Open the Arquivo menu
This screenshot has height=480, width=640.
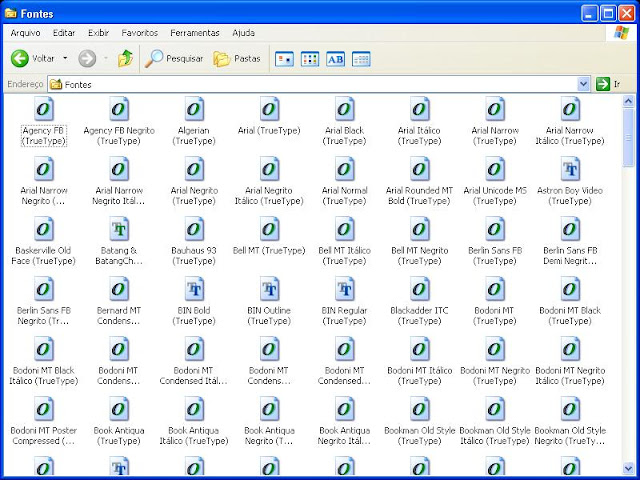click(x=25, y=33)
